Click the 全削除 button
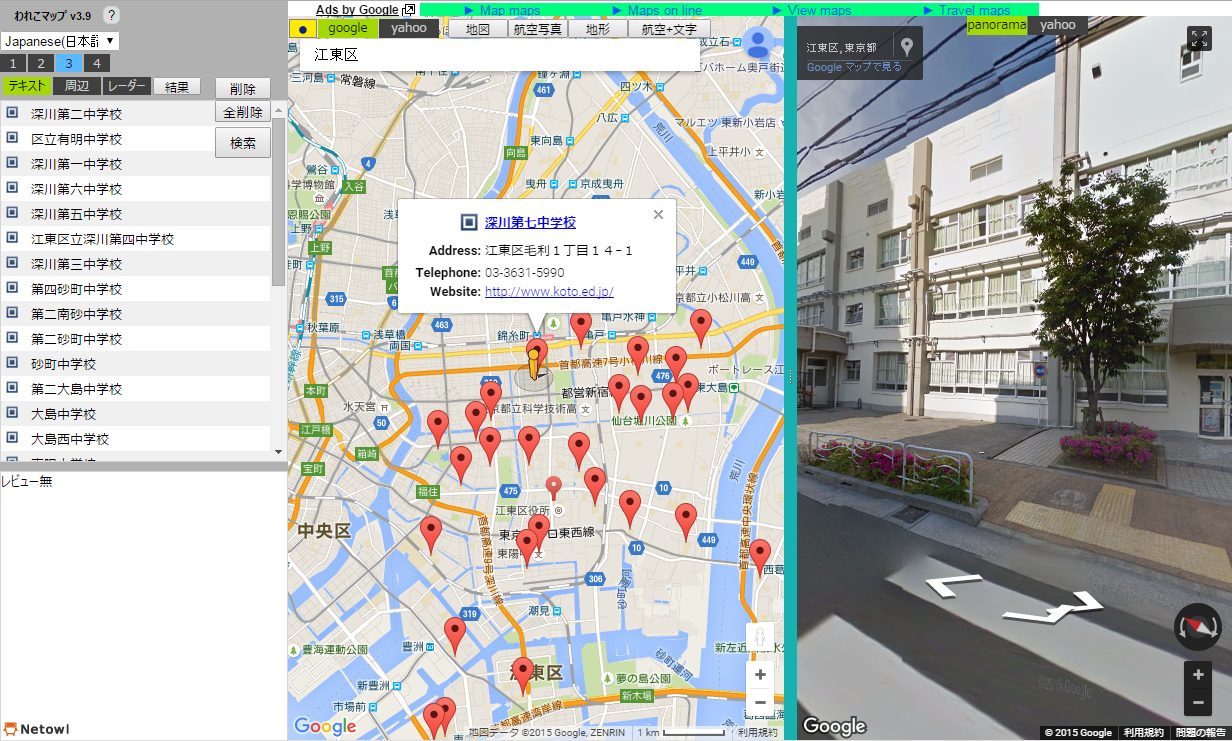Image resolution: width=1232 pixels, height=741 pixels. [243, 113]
